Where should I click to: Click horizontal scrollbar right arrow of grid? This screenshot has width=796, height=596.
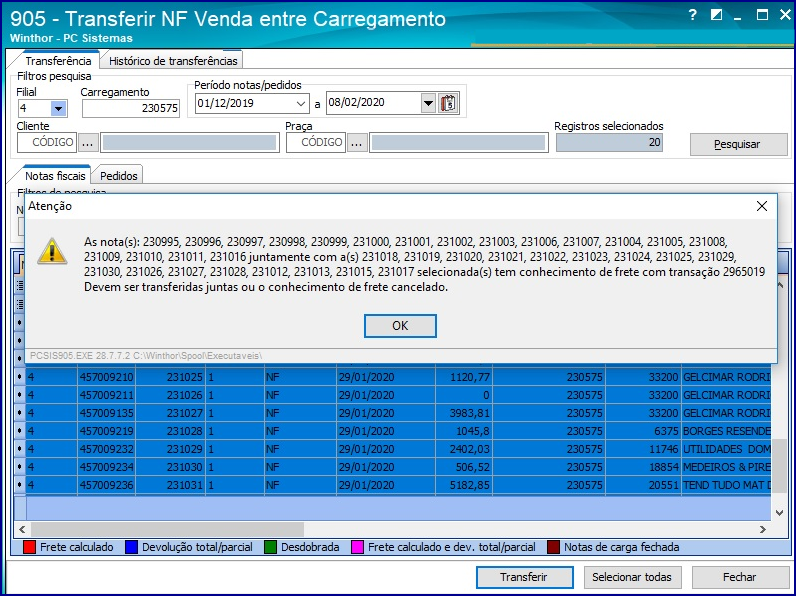(x=762, y=529)
